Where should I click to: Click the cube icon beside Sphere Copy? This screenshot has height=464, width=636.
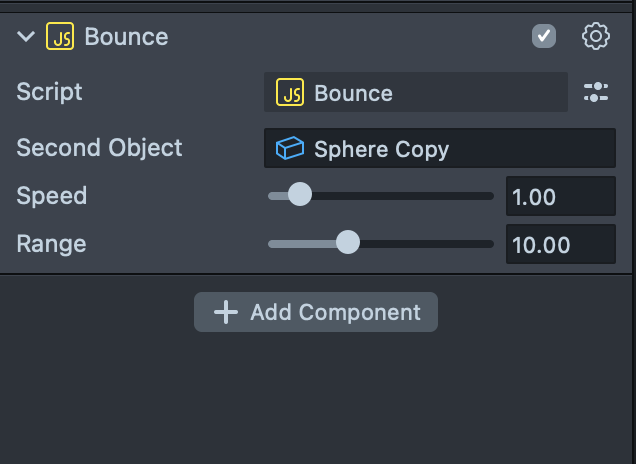(x=290, y=149)
